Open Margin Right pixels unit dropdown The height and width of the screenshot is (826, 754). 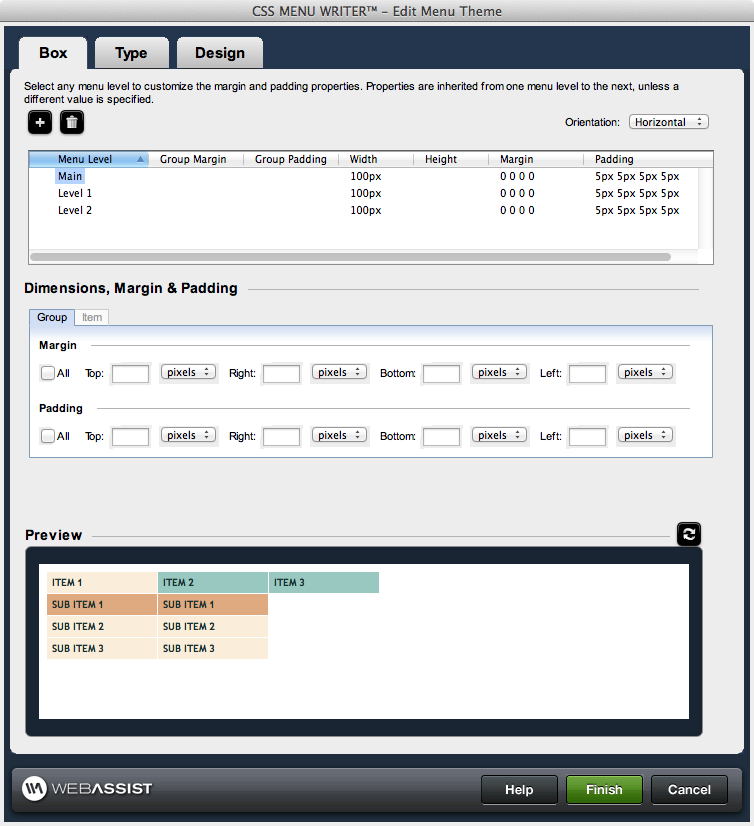click(x=339, y=372)
